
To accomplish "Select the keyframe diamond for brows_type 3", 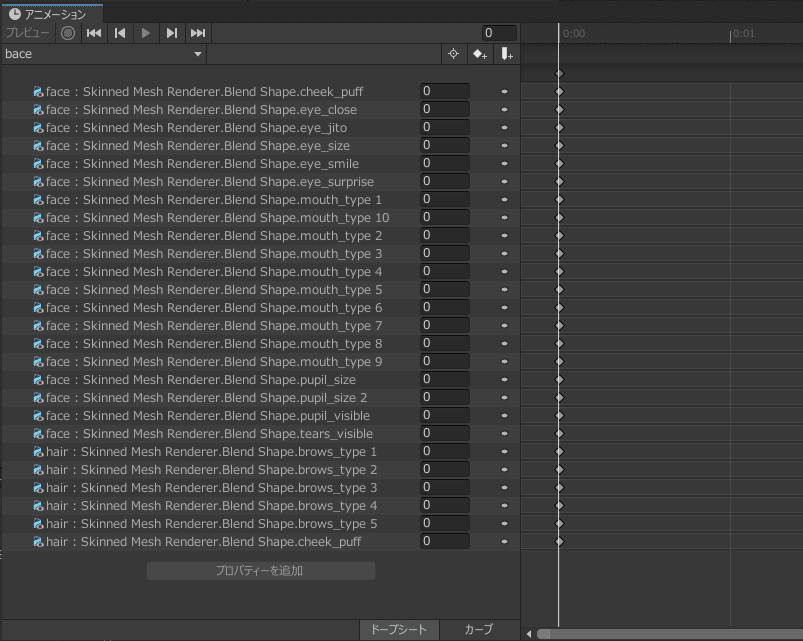I will tap(559, 487).
